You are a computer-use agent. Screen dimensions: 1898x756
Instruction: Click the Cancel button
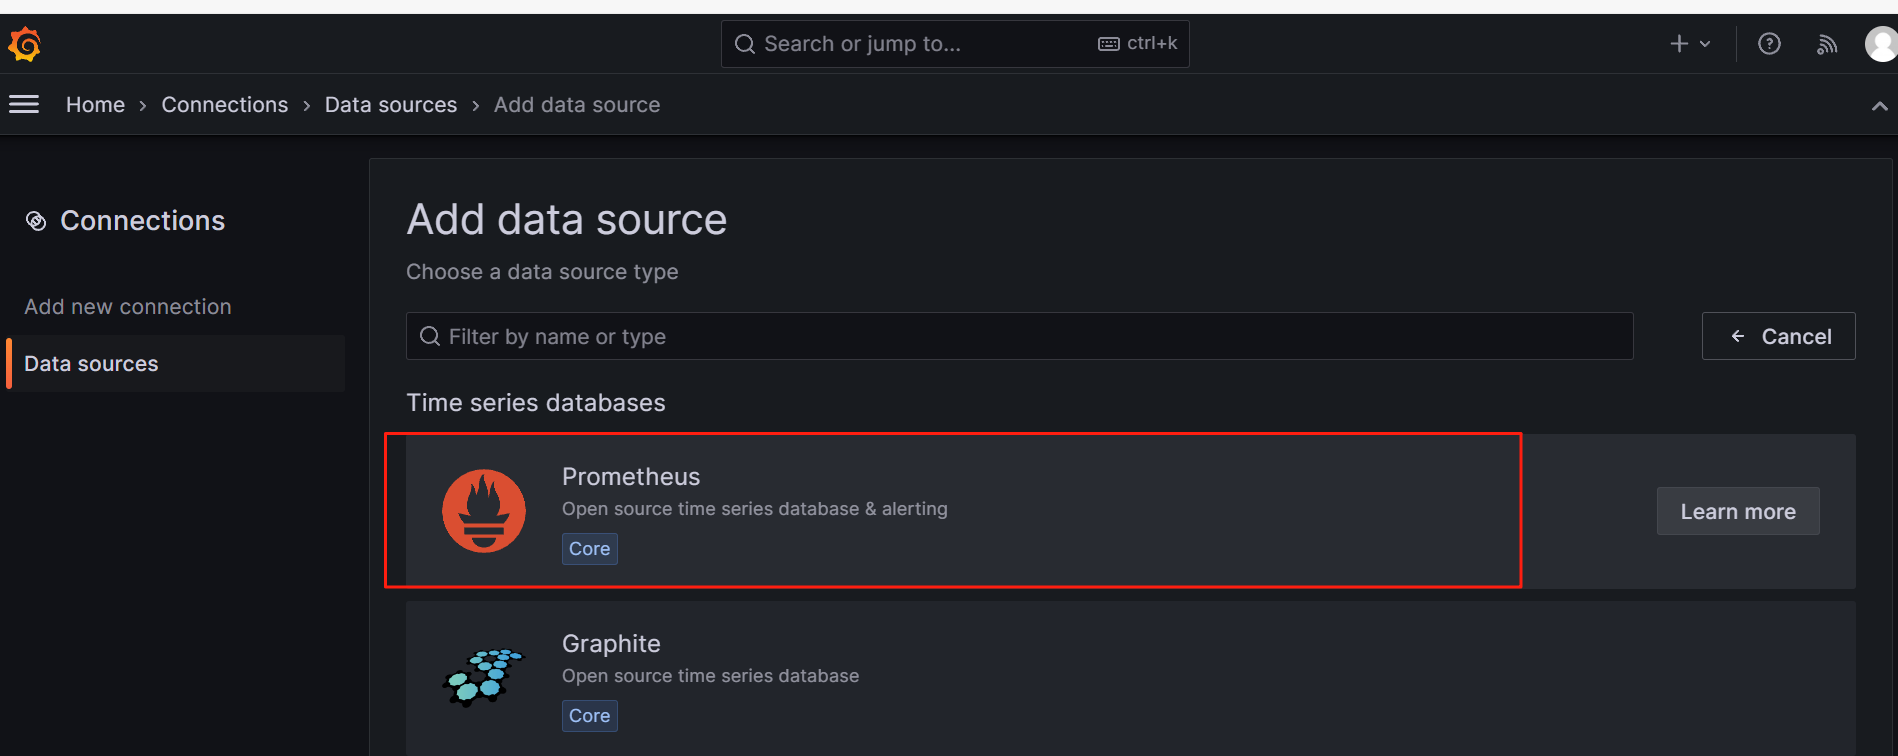coord(1779,336)
